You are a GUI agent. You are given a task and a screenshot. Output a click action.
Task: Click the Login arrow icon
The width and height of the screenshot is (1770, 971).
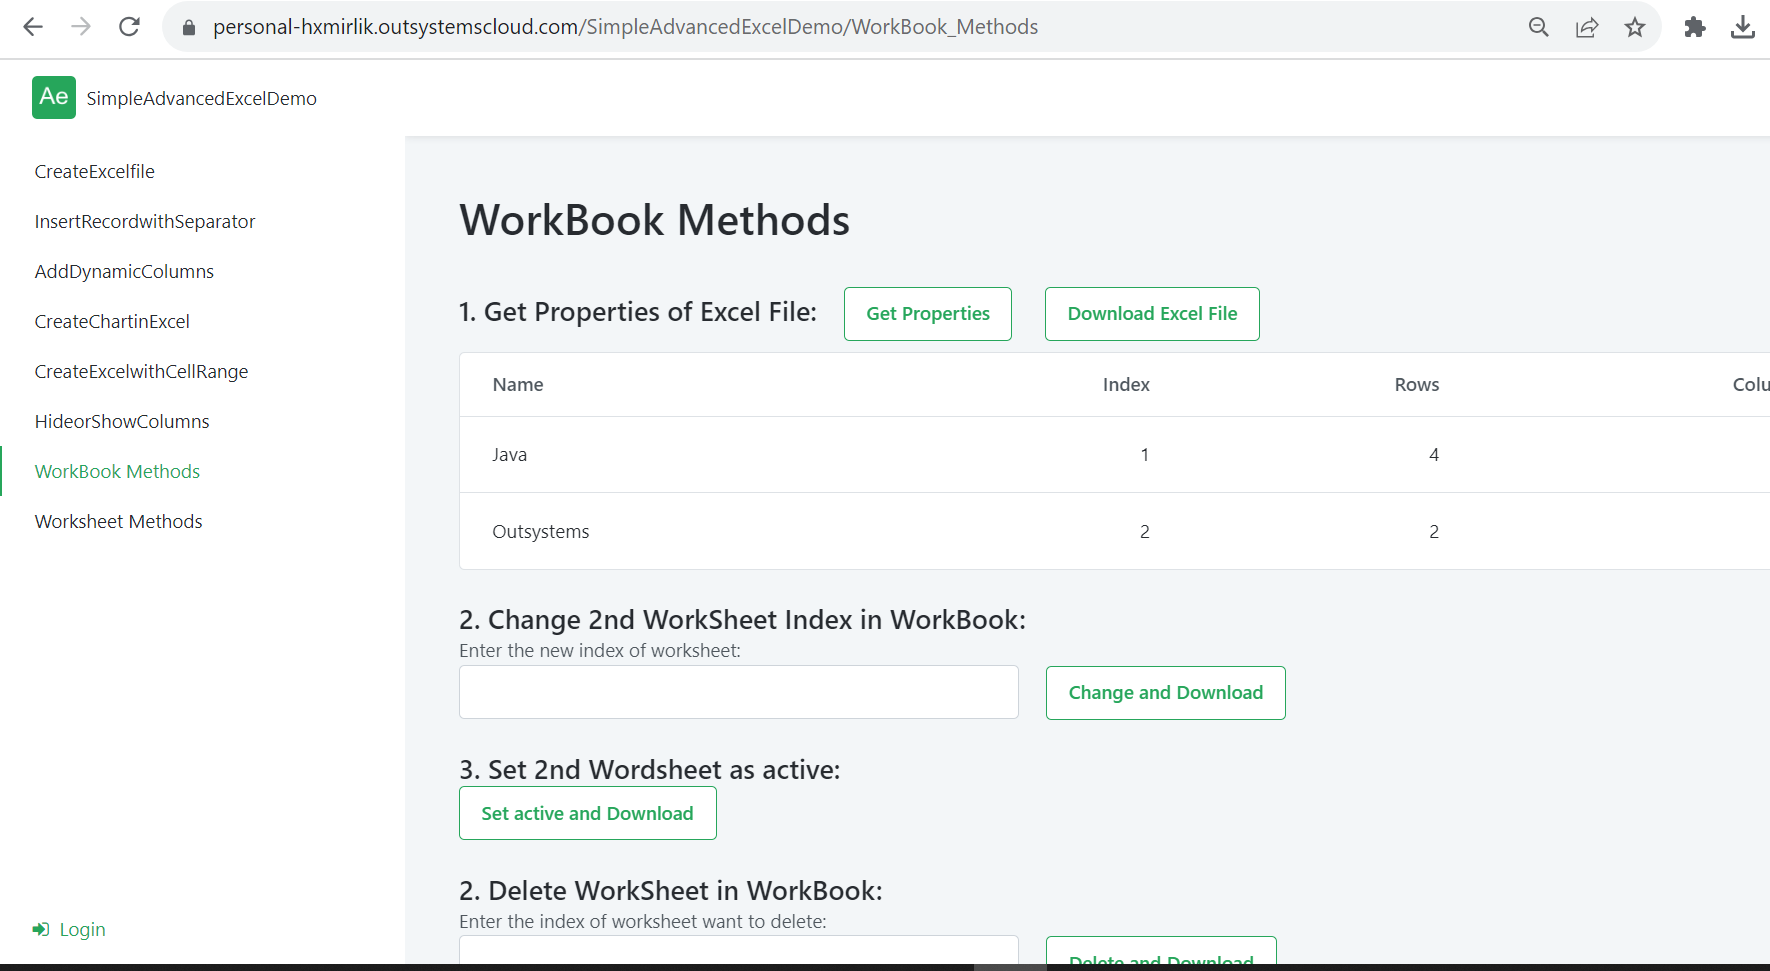pyautogui.click(x=41, y=929)
